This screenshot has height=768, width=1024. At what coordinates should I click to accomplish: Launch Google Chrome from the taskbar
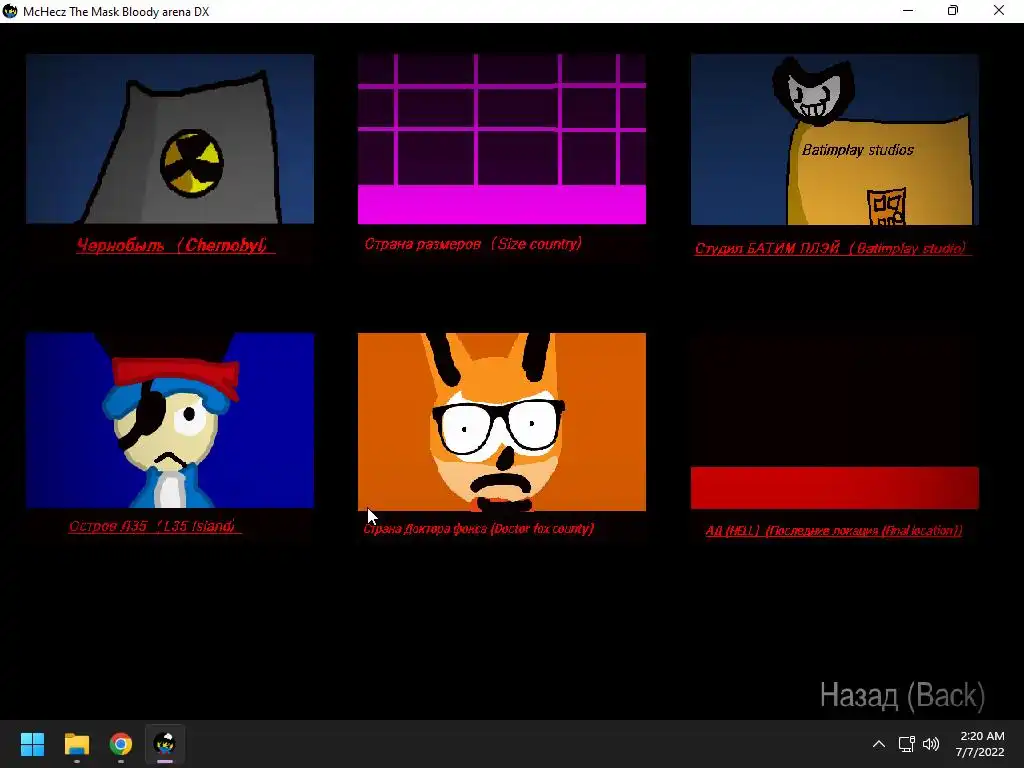pyautogui.click(x=121, y=744)
